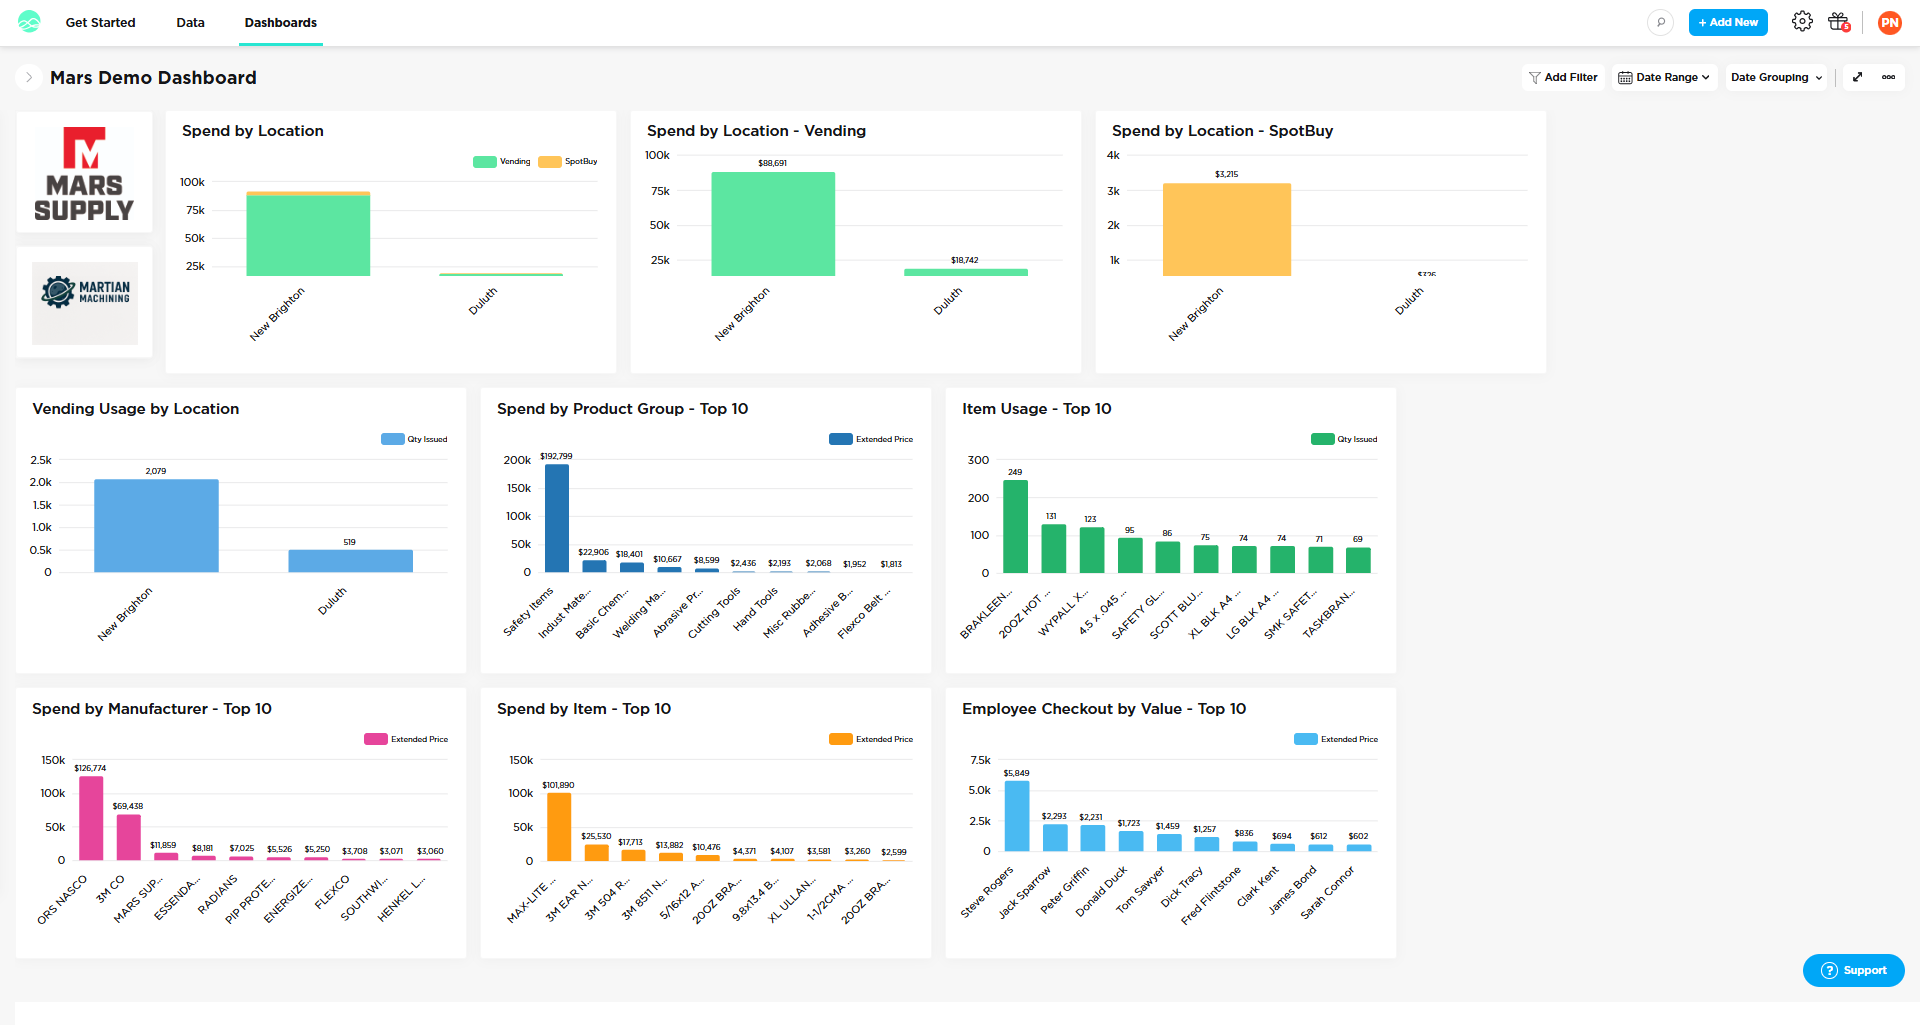Click the Spend by Location - SpotBuy title
The image size is (1920, 1025).
coord(1222,131)
